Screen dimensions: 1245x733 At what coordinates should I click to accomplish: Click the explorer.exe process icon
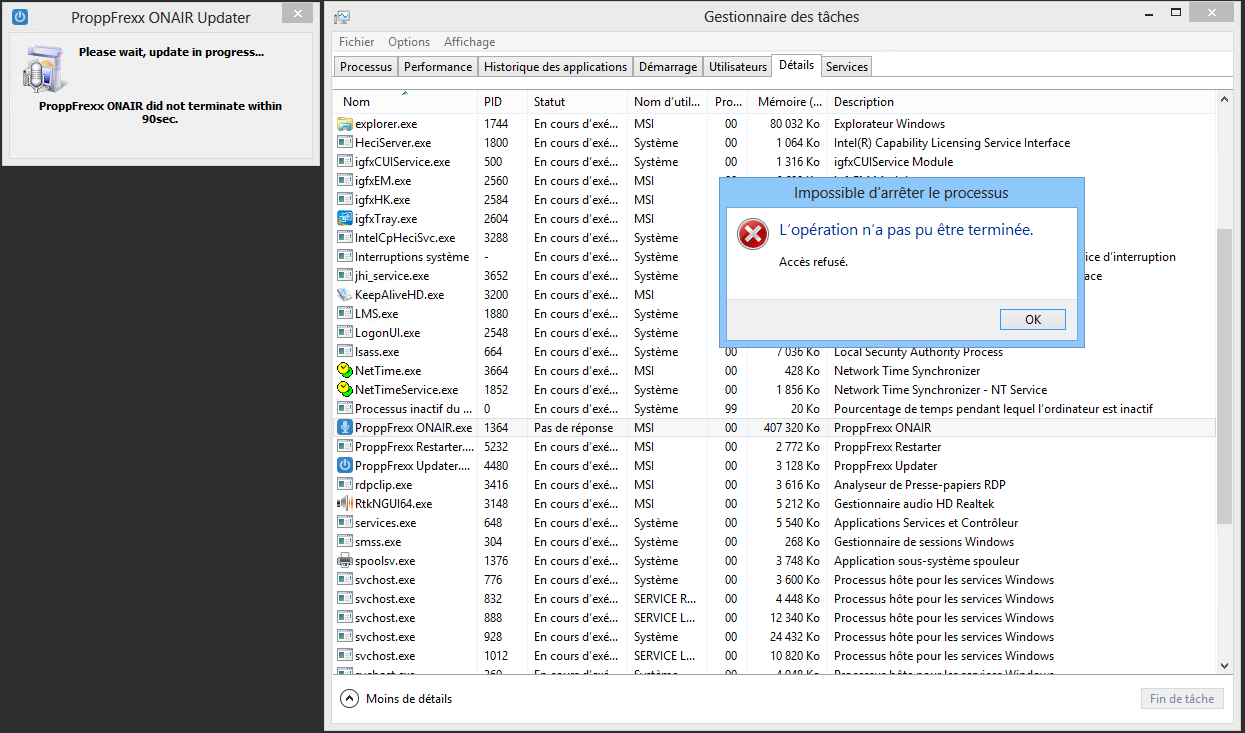(345, 124)
